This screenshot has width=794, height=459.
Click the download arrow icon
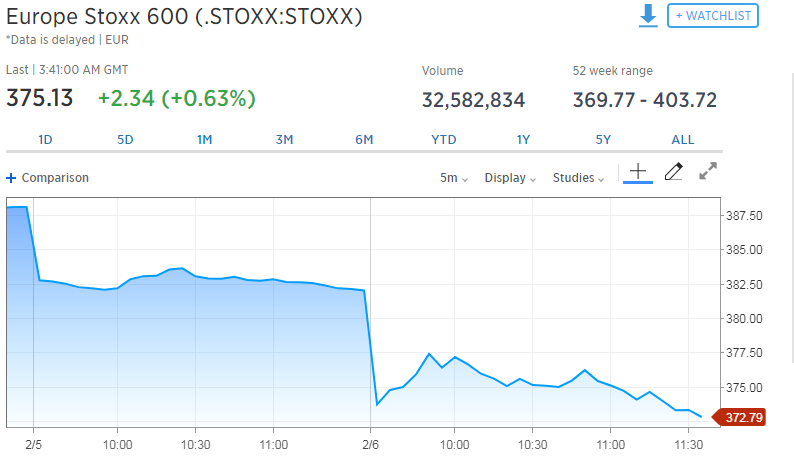tap(648, 16)
